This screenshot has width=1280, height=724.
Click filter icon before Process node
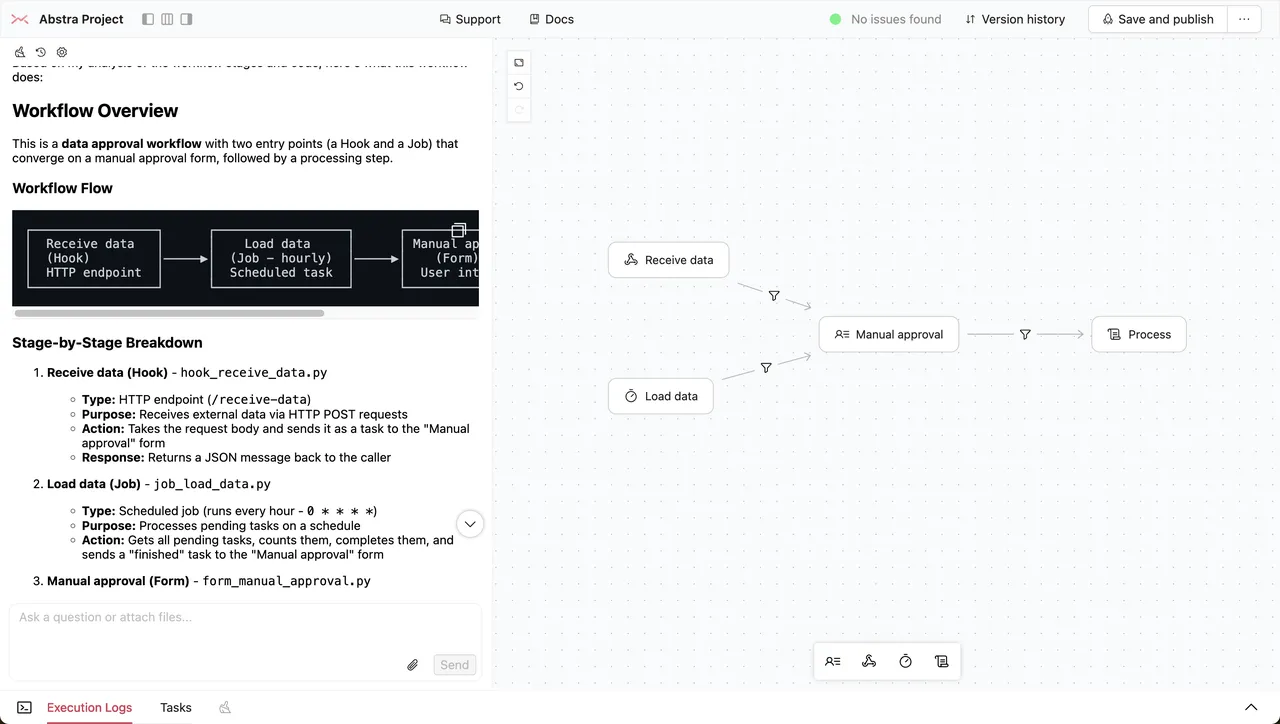[1025, 334]
